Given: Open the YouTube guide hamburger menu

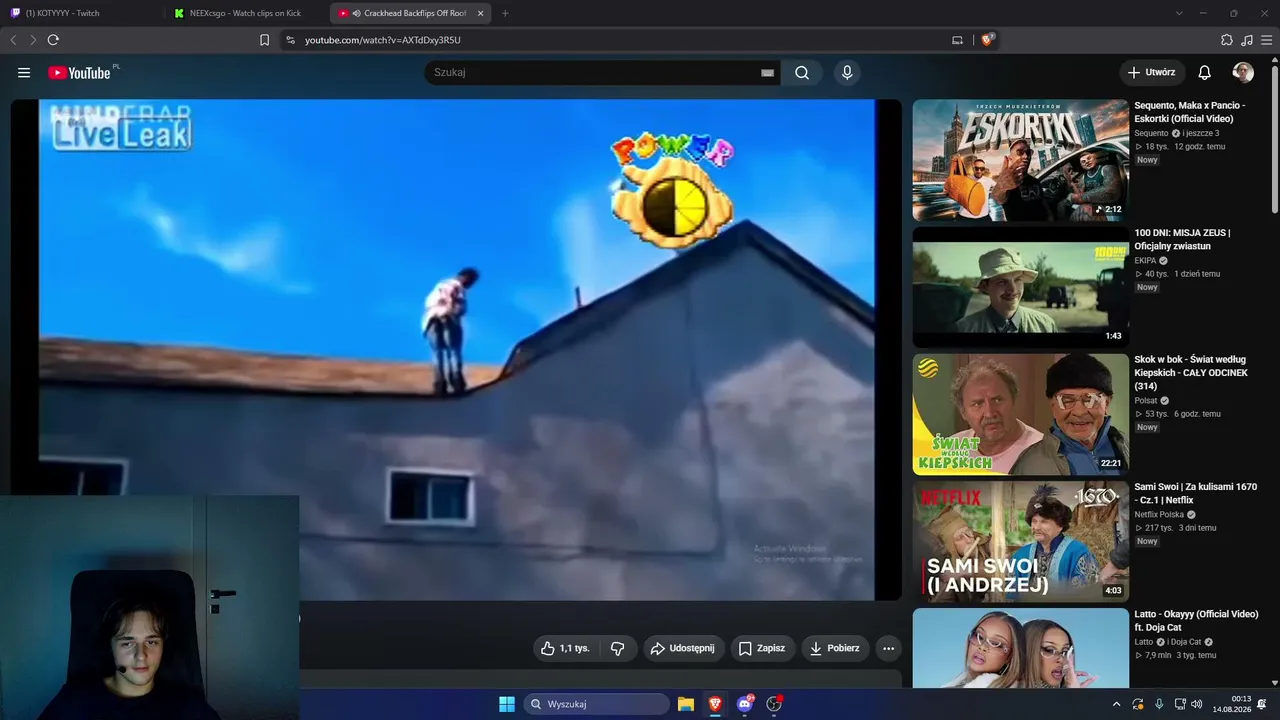Looking at the screenshot, I should tap(24, 73).
